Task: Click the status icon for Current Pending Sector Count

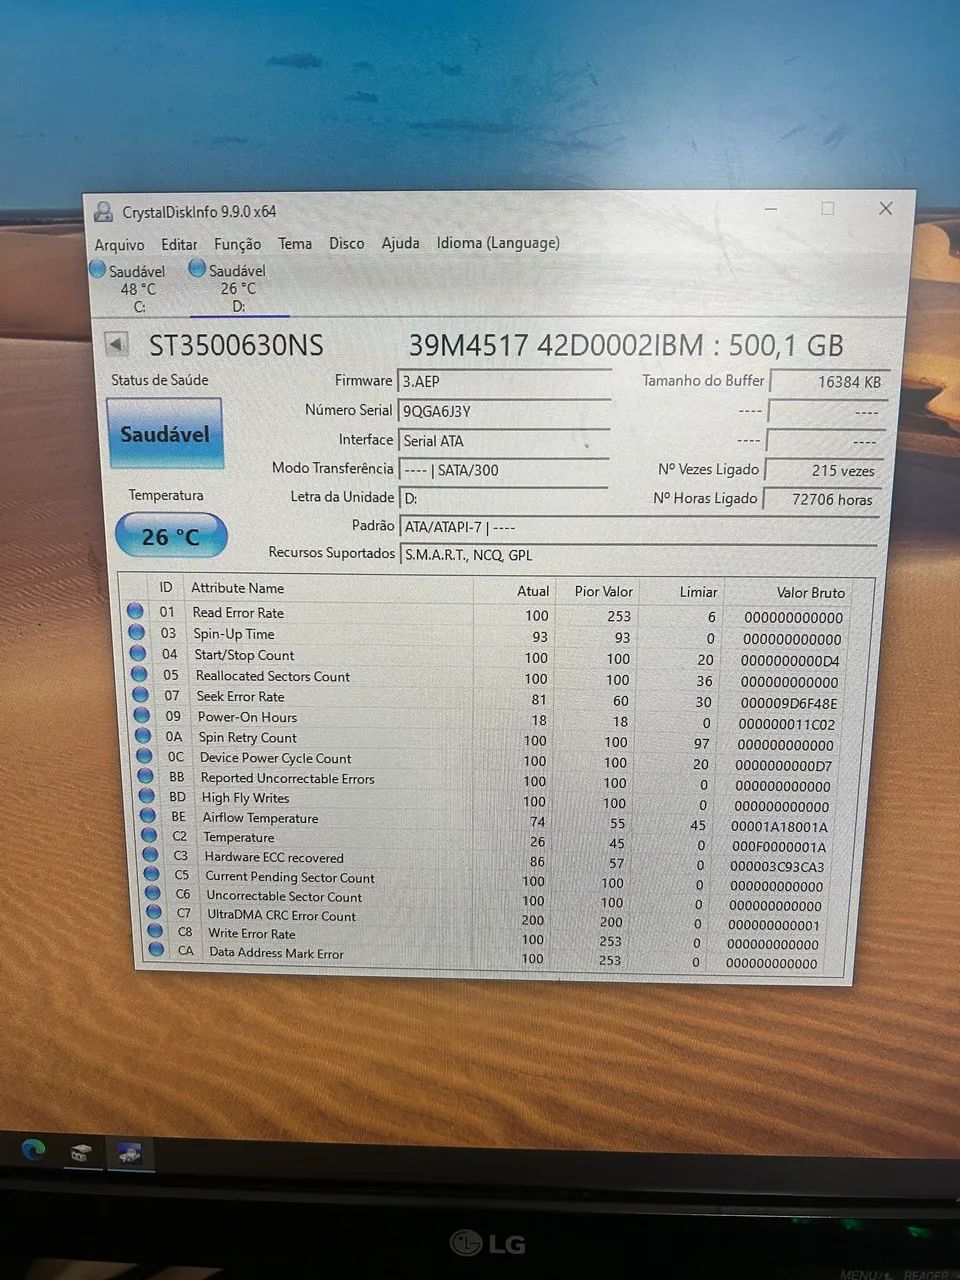Action: pyautogui.click(x=151, y=874)
